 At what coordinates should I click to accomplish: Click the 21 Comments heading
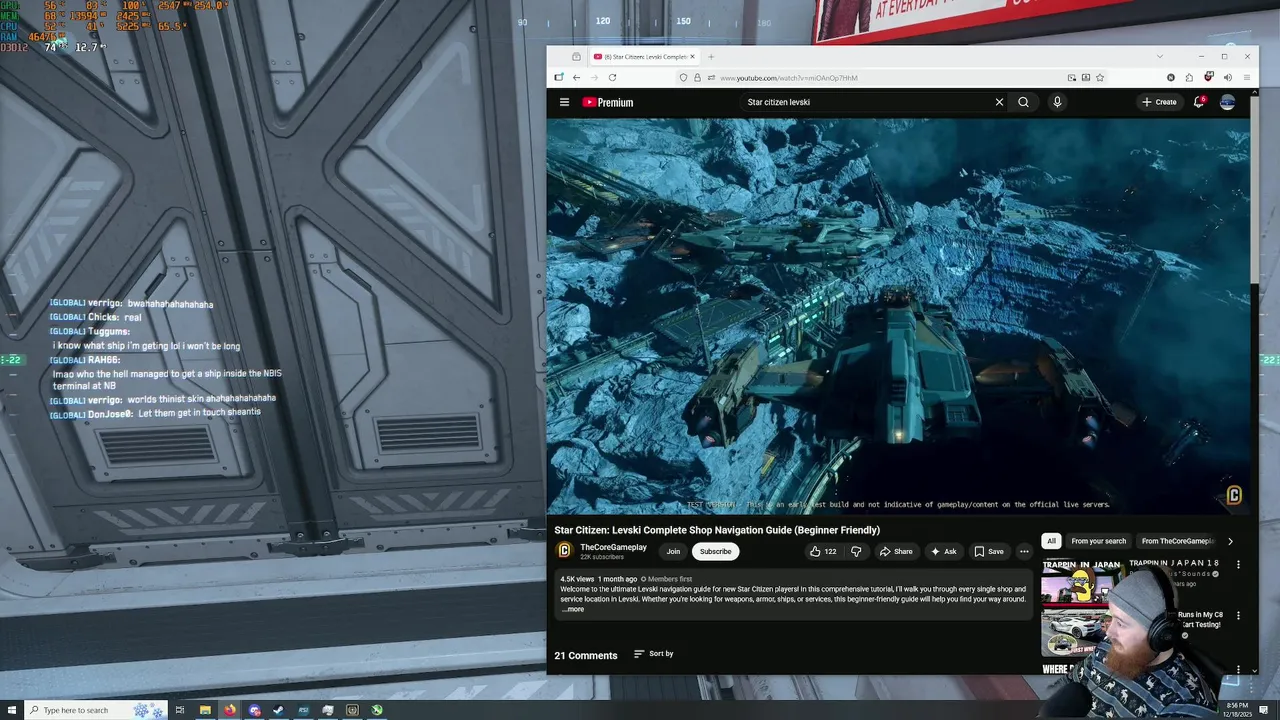[x=586, y=656]
